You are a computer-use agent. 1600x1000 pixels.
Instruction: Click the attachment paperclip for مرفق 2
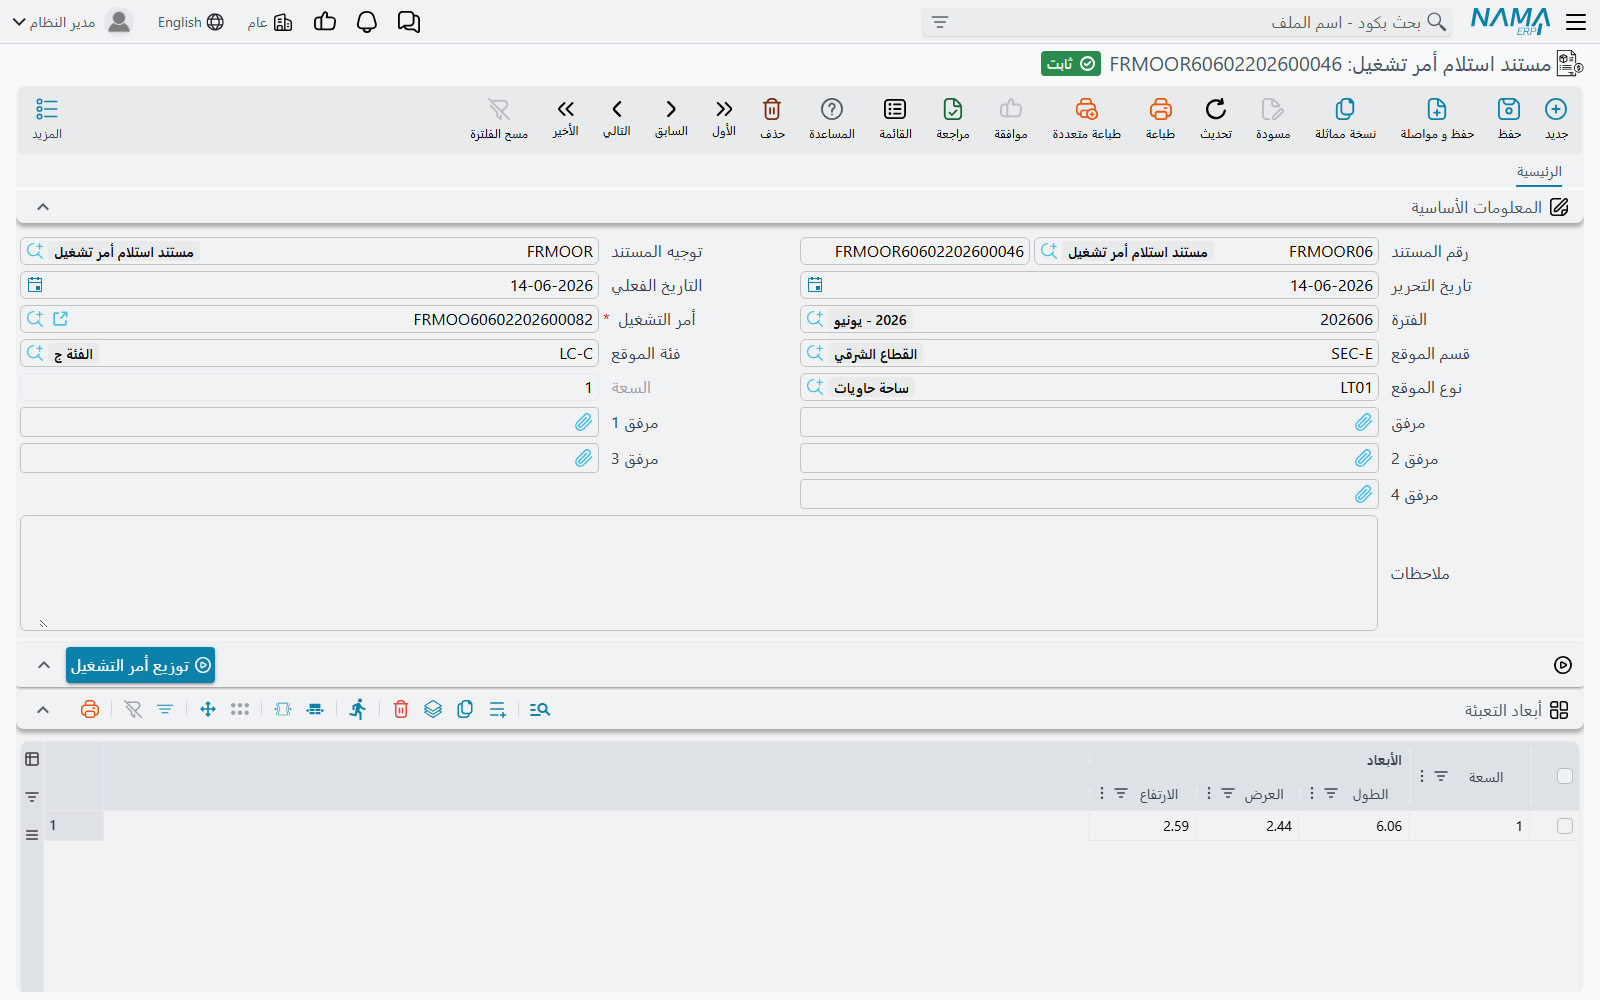point(1364,458)
